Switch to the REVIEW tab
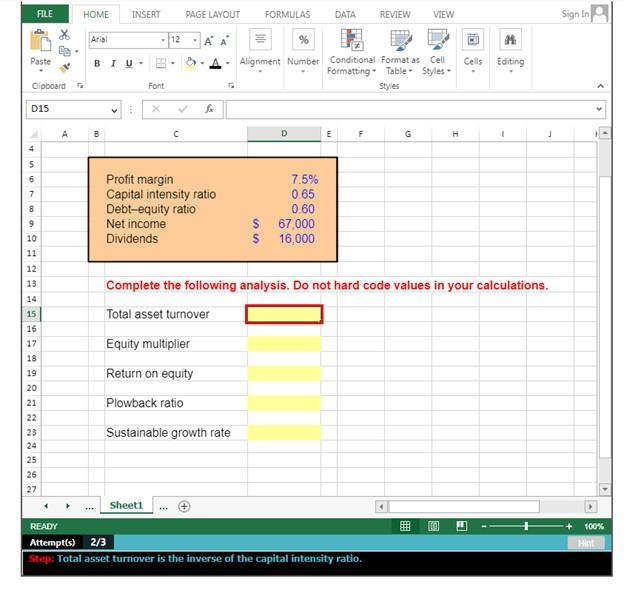The width and height of the screenshot is (624, 593). pyautogui.click(x=395, y=15)
